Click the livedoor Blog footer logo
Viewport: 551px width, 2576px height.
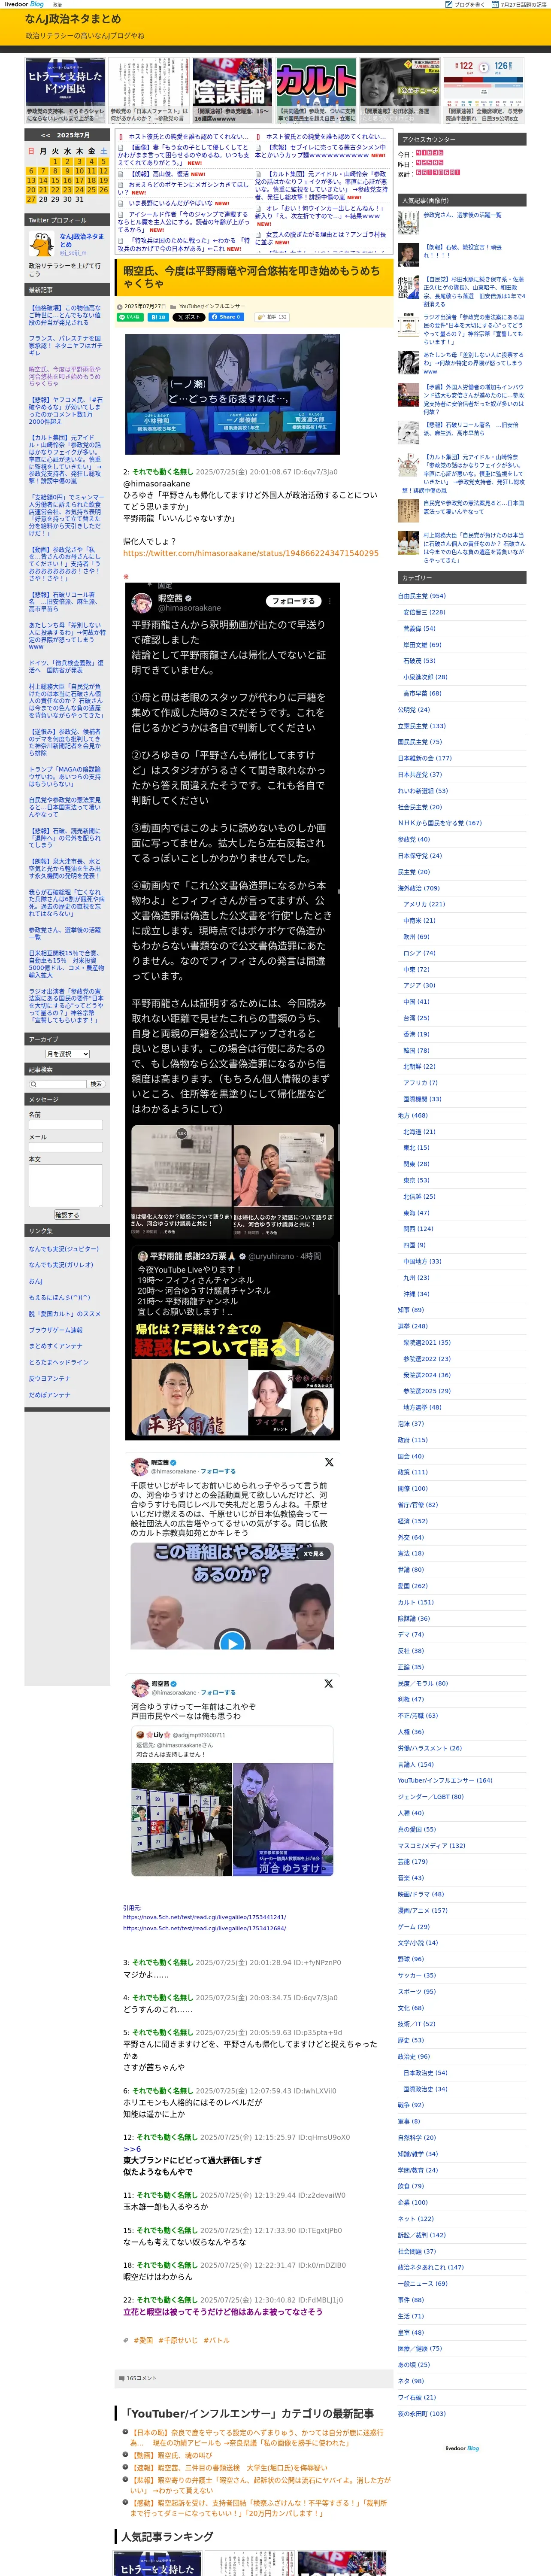[462, 2448]
